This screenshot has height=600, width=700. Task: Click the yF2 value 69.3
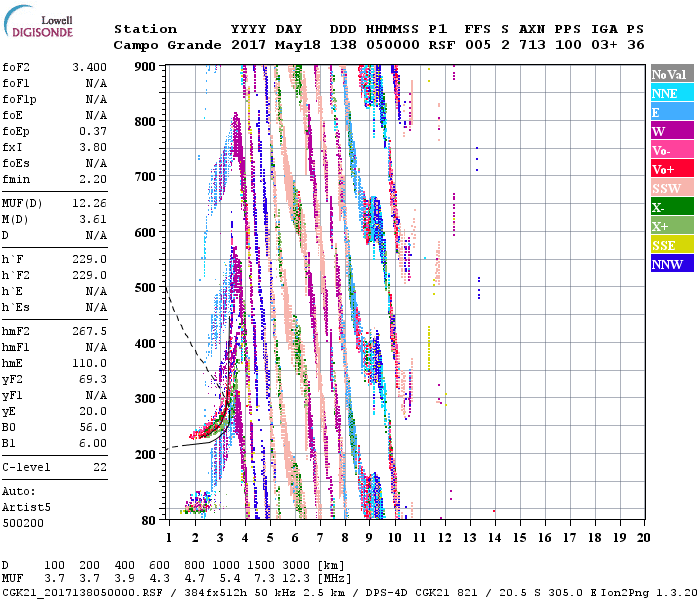93,379
